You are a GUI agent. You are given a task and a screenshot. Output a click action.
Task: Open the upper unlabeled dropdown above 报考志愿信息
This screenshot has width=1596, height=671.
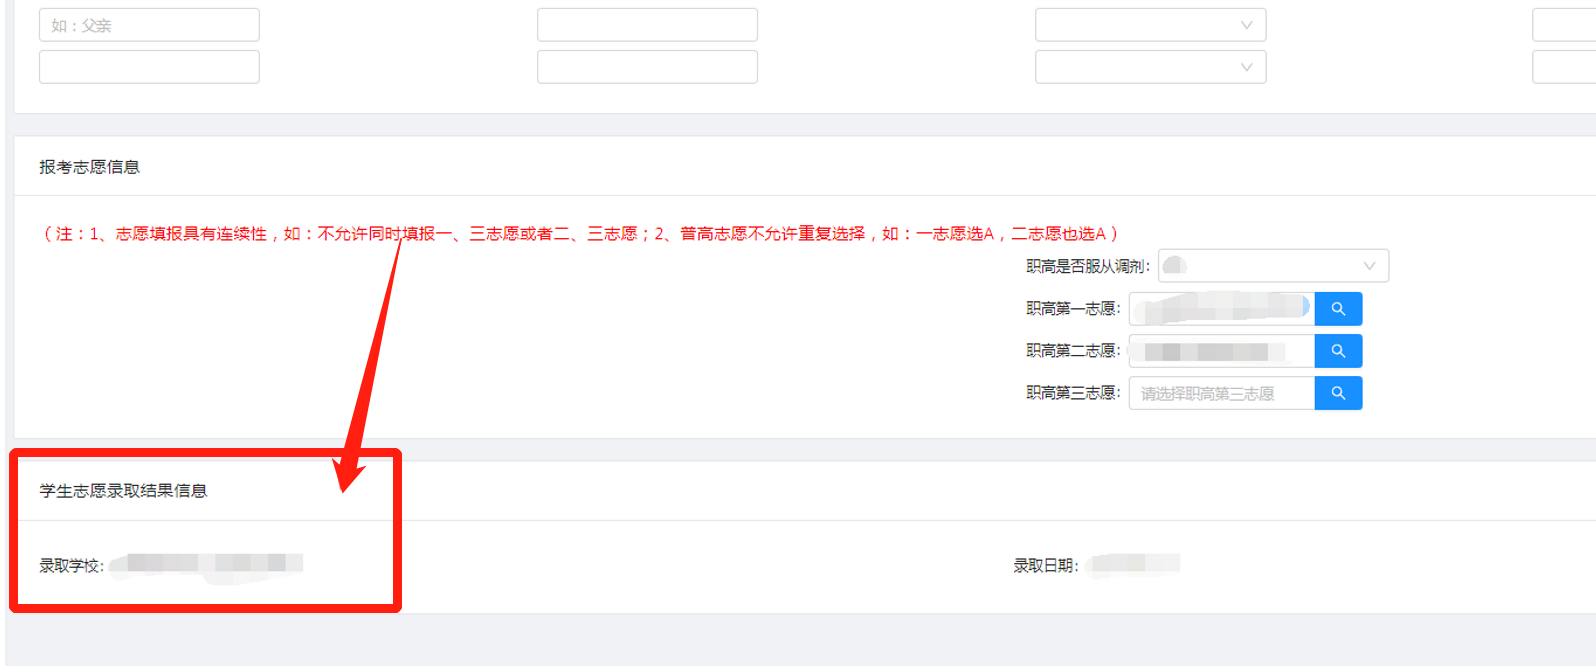pyautogui.click(x=1150, y=25)
